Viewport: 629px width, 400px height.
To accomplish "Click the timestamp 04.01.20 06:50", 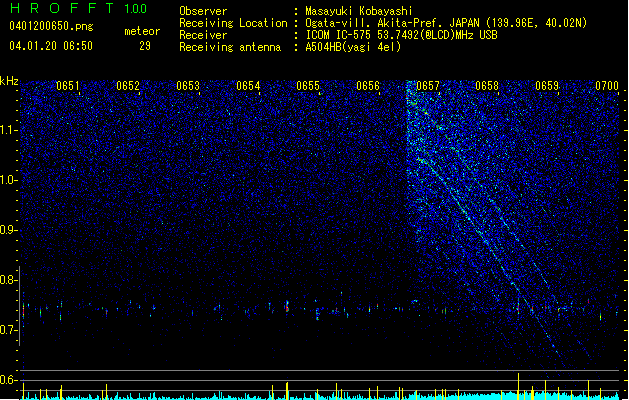I will [51, 46].
